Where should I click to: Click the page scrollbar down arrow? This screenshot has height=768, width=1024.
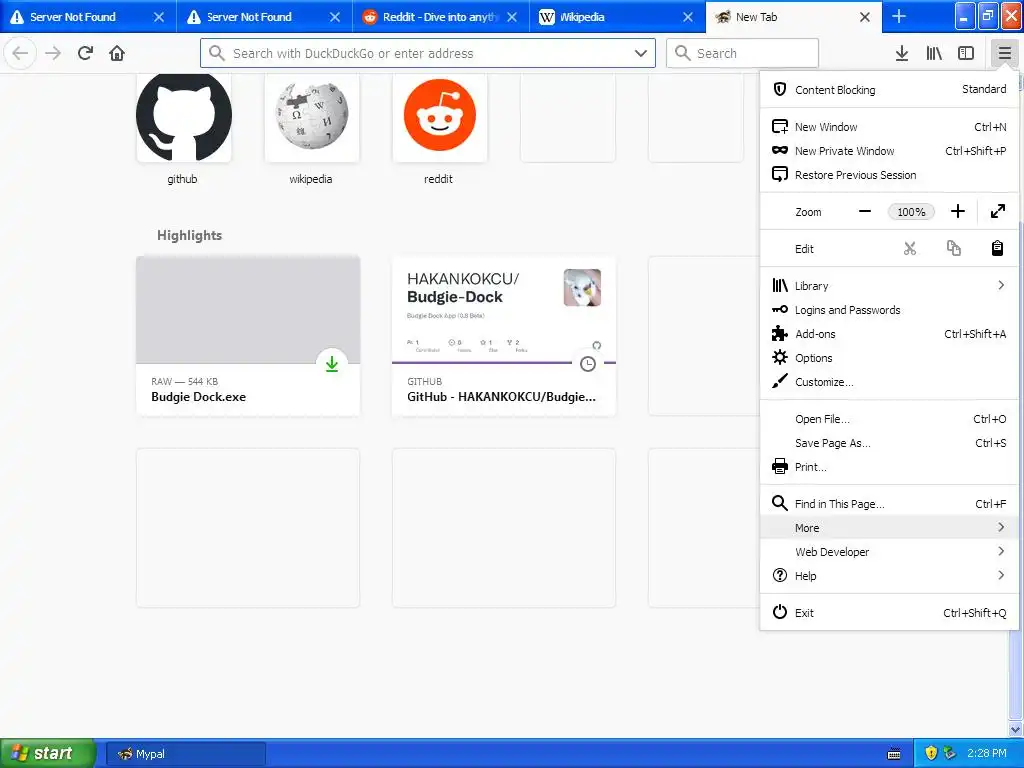[1015, 729]
